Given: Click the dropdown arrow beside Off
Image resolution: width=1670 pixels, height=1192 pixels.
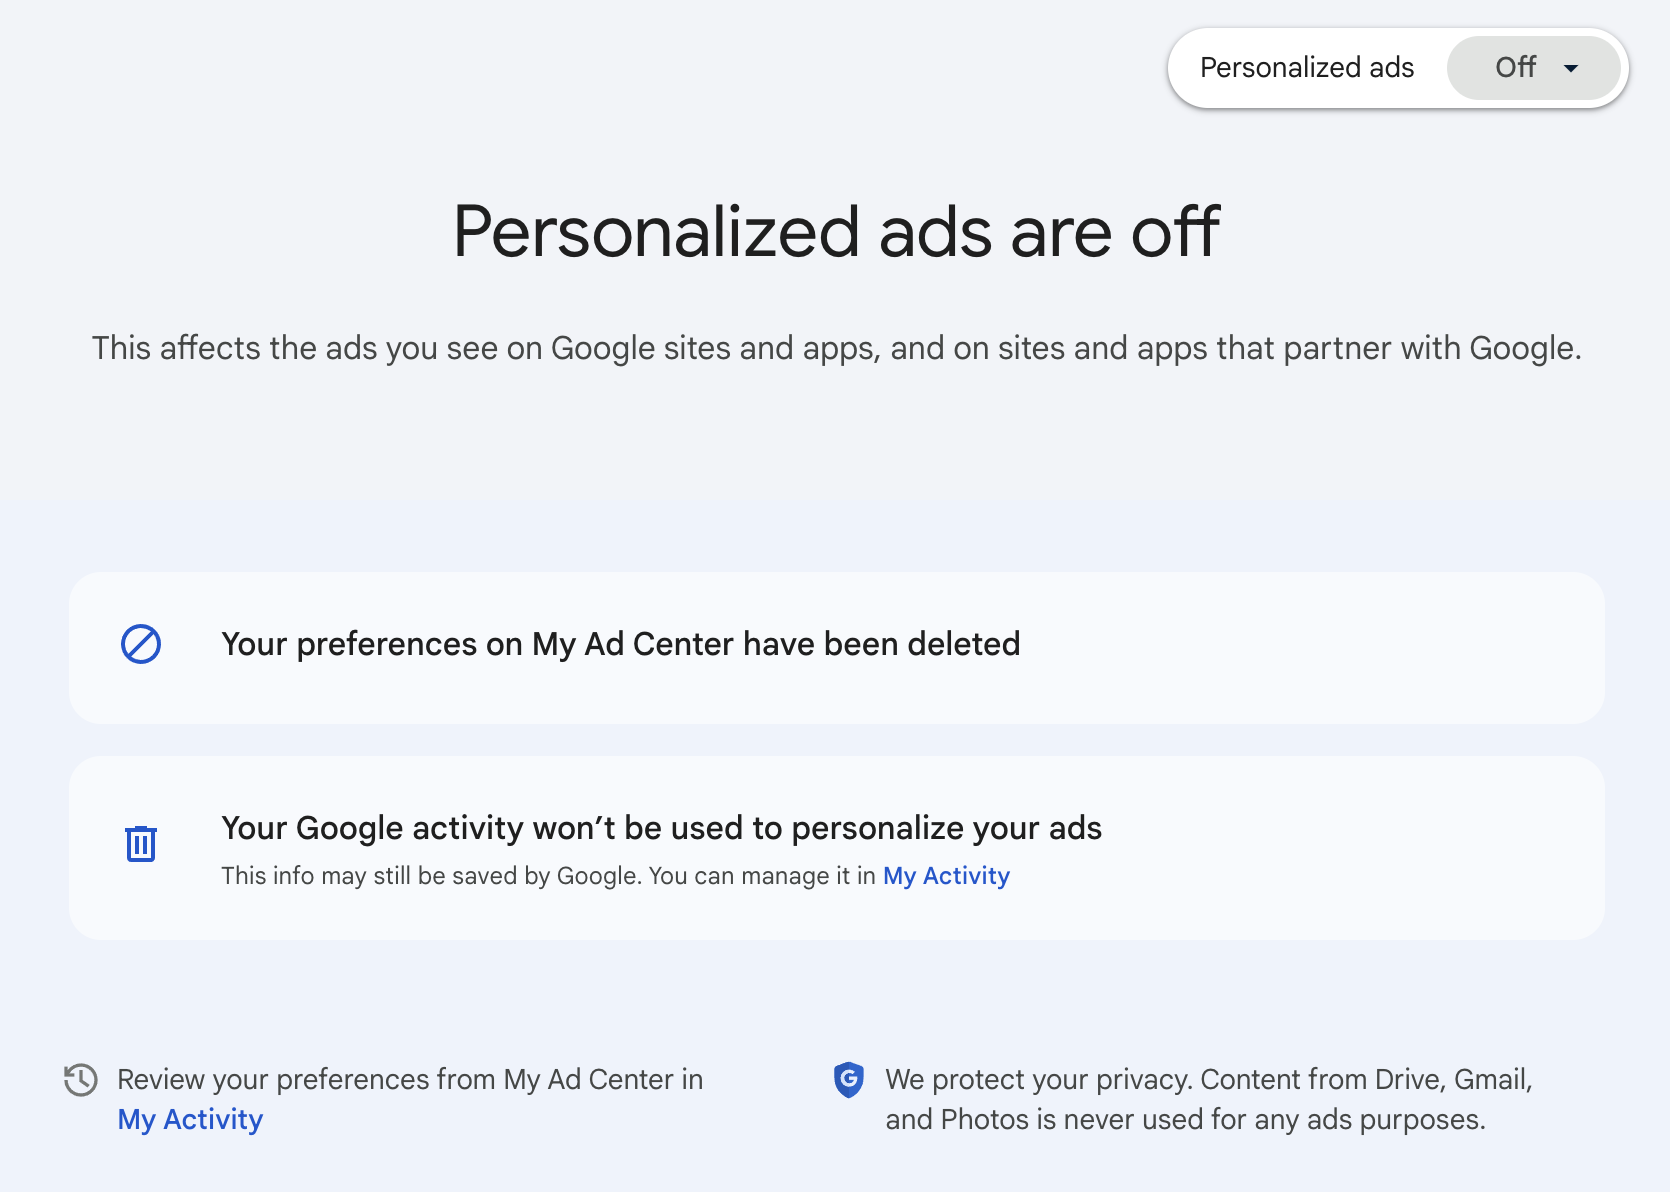Looking at the screenshot, I should click(1571, 69).
